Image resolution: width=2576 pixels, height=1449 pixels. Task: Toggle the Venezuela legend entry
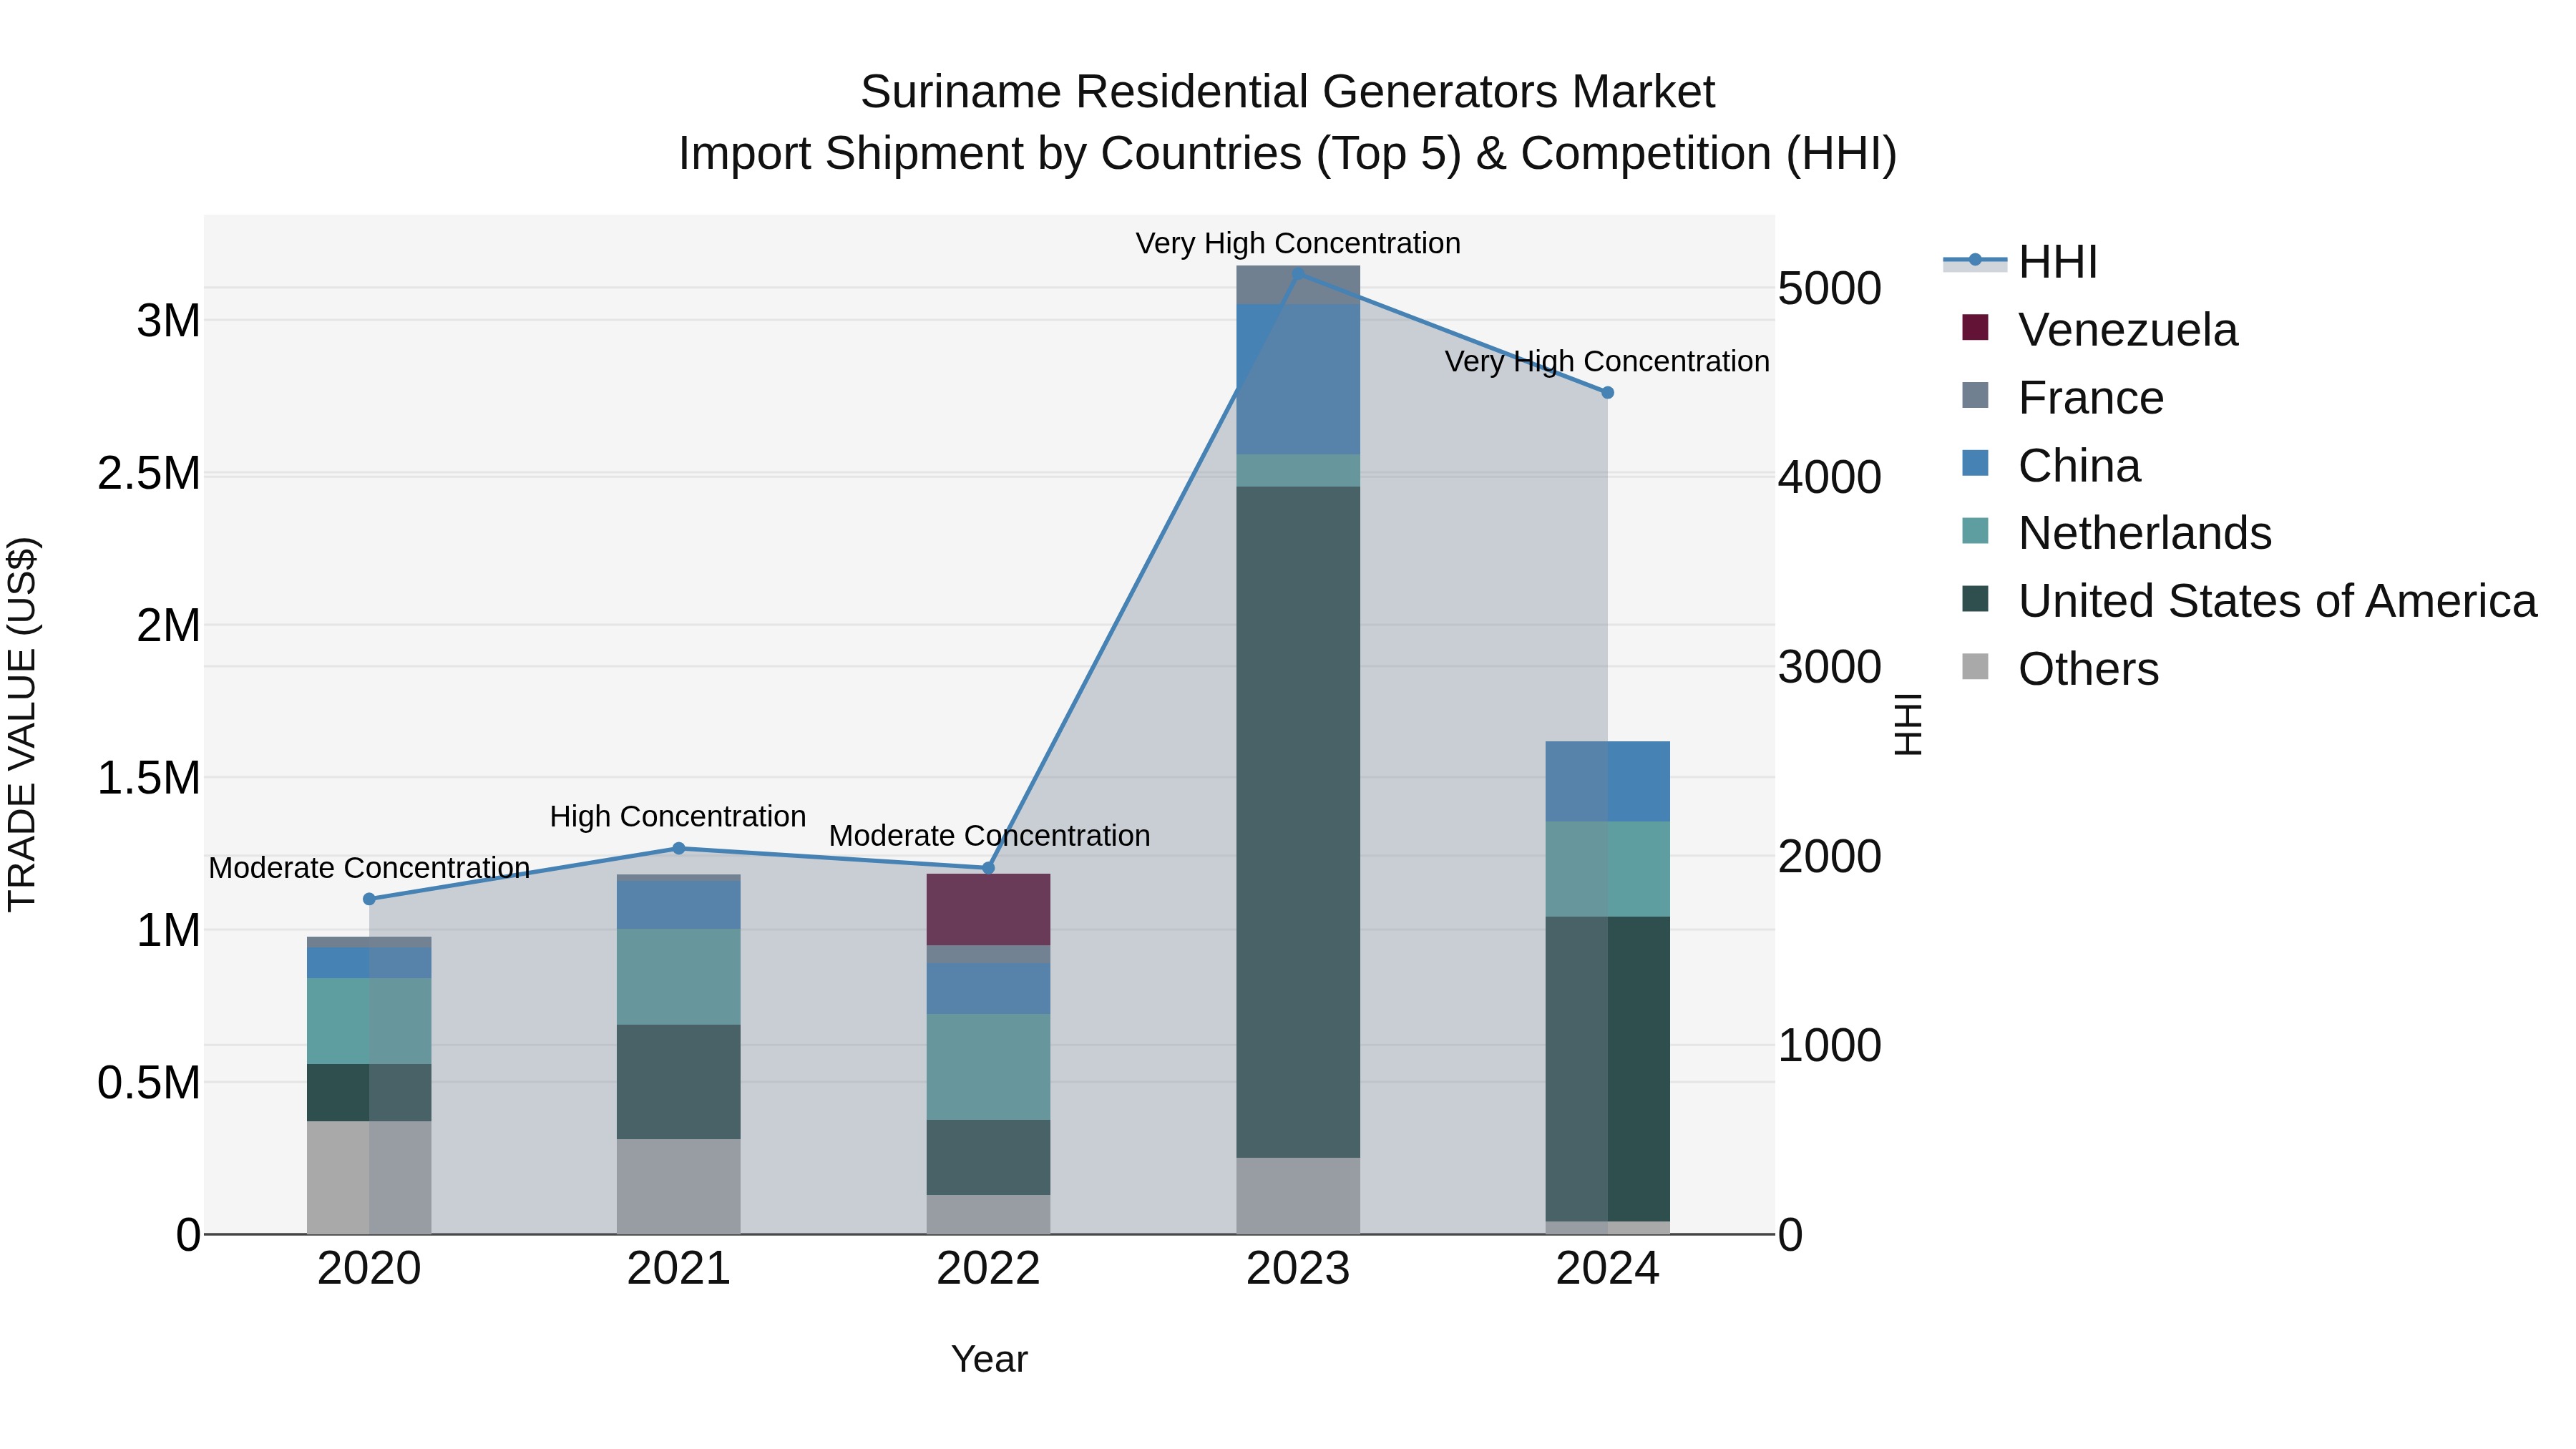2100,329
